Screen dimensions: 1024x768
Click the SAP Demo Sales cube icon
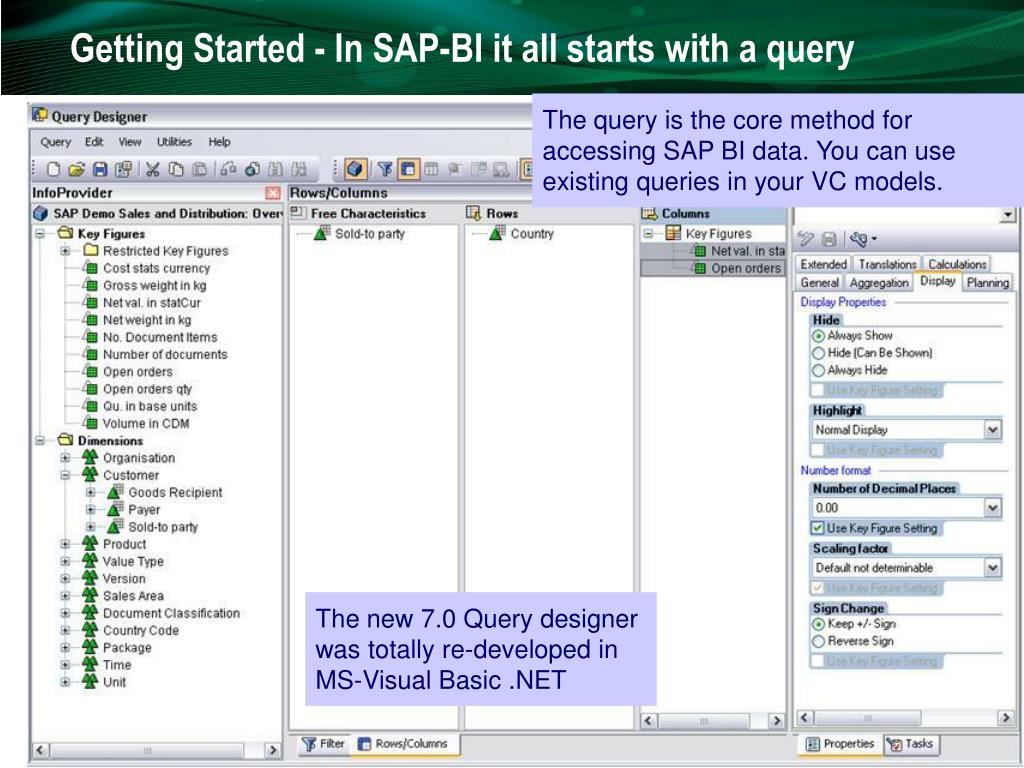pos(40,214)
